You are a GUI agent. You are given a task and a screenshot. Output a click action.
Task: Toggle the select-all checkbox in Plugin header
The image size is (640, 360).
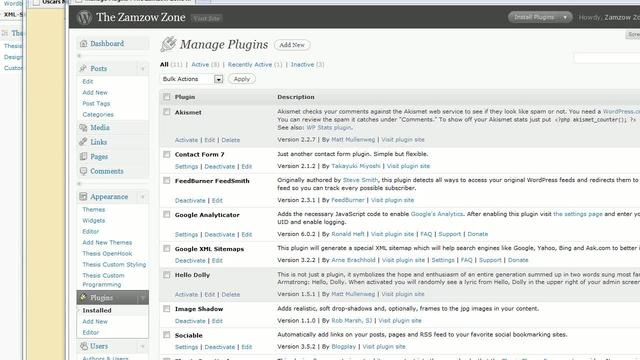pos(167,97)
